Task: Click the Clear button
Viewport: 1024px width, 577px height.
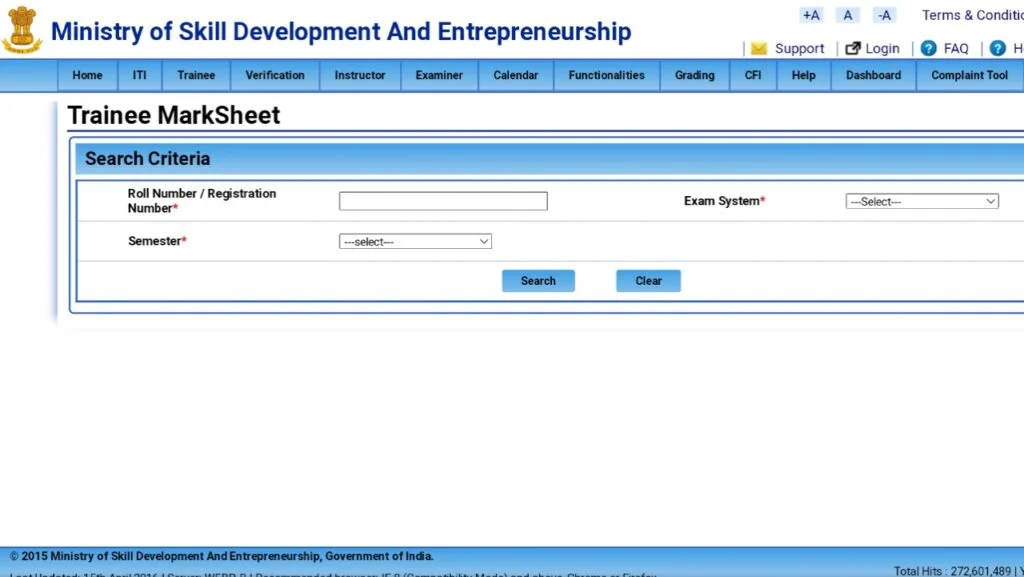Action: click(648, 281)
